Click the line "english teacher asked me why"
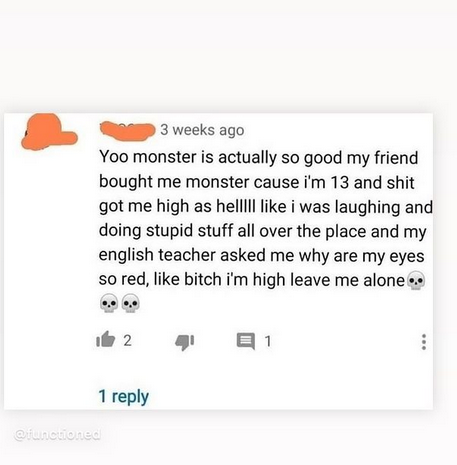The width and height of the screenshot is (457, 465). (x=262, y=255)
